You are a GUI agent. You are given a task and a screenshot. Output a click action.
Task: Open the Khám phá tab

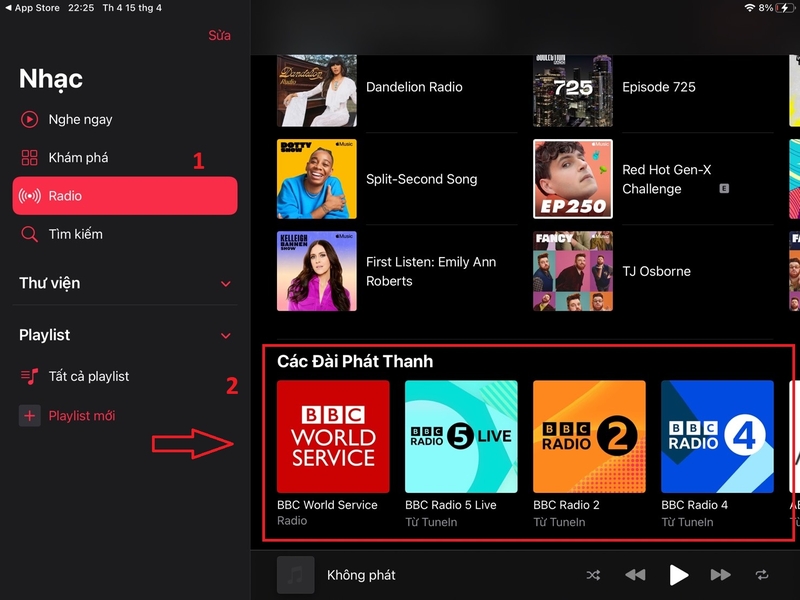click(x=125, y=158)
